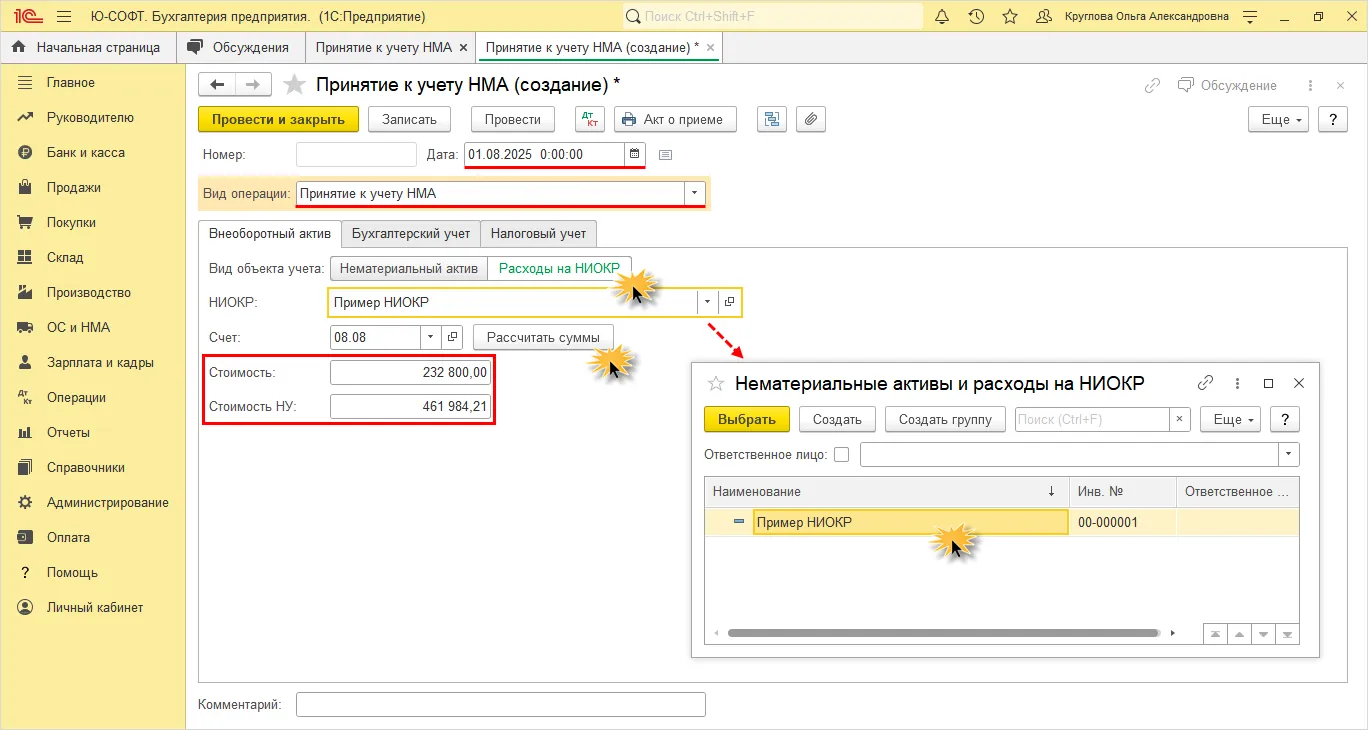
Task: Click Записать button
Action: (x=410, y=119)
